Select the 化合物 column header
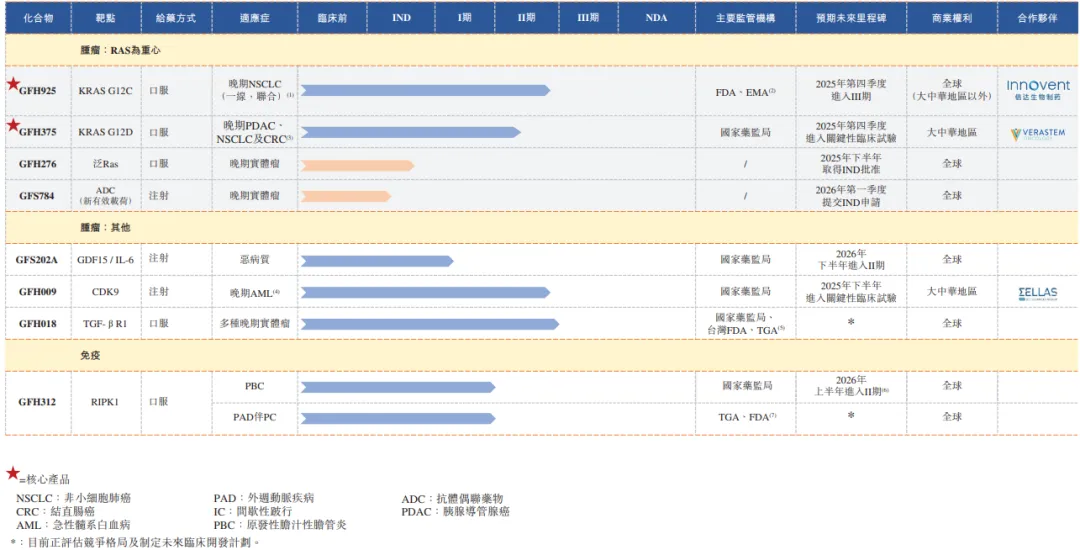1080x550 pixels. (x=37, y=18)
